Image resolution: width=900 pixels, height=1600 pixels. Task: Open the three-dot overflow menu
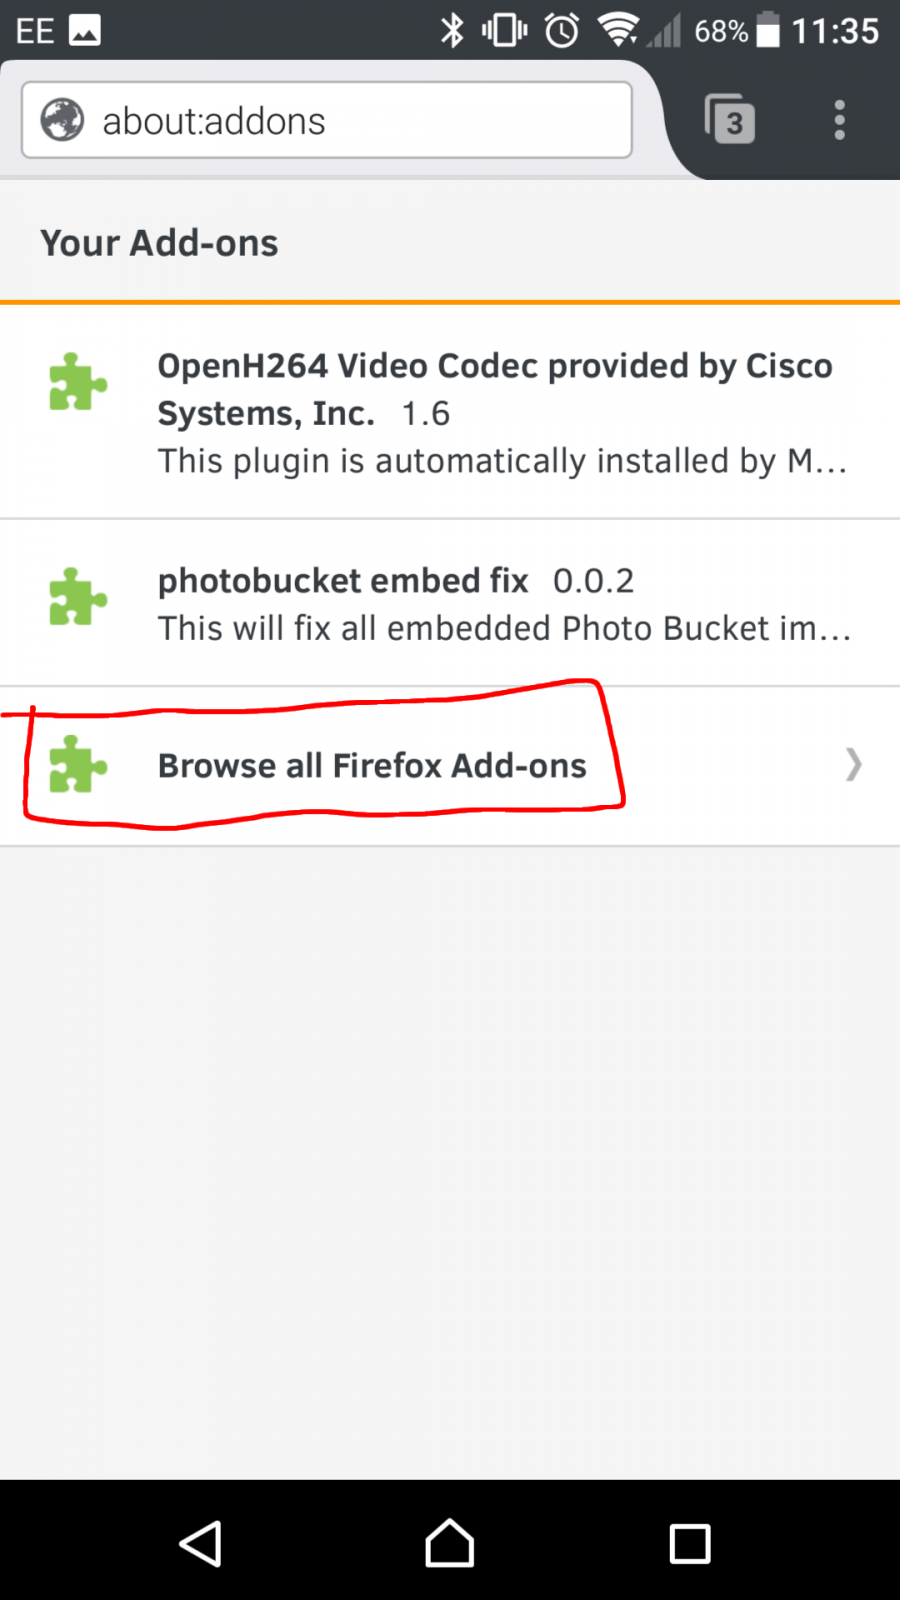(x=840, y=120)
